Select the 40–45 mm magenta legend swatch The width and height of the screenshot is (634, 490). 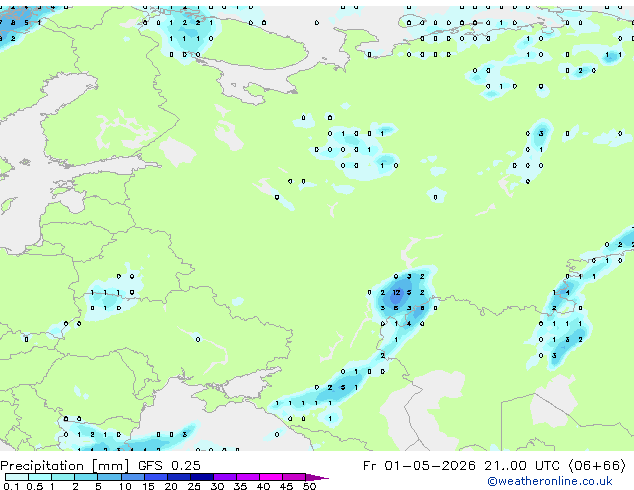(270, 477)
